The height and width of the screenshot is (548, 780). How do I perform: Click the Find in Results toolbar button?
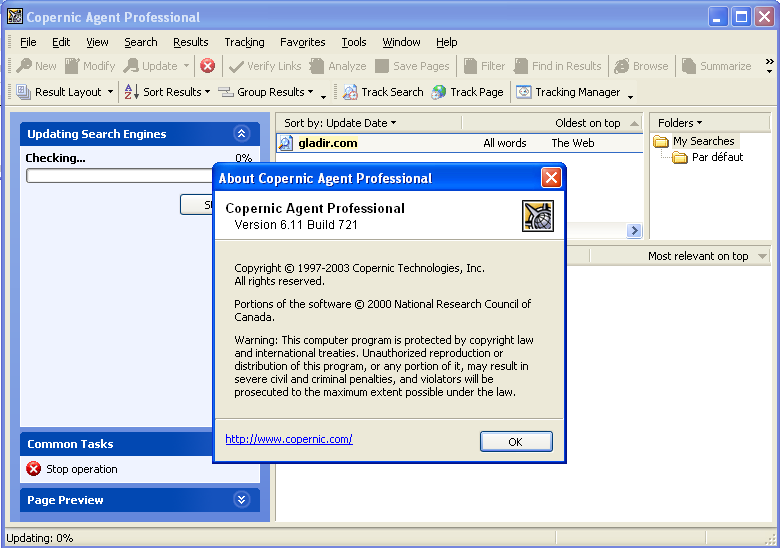coord(558,66)
